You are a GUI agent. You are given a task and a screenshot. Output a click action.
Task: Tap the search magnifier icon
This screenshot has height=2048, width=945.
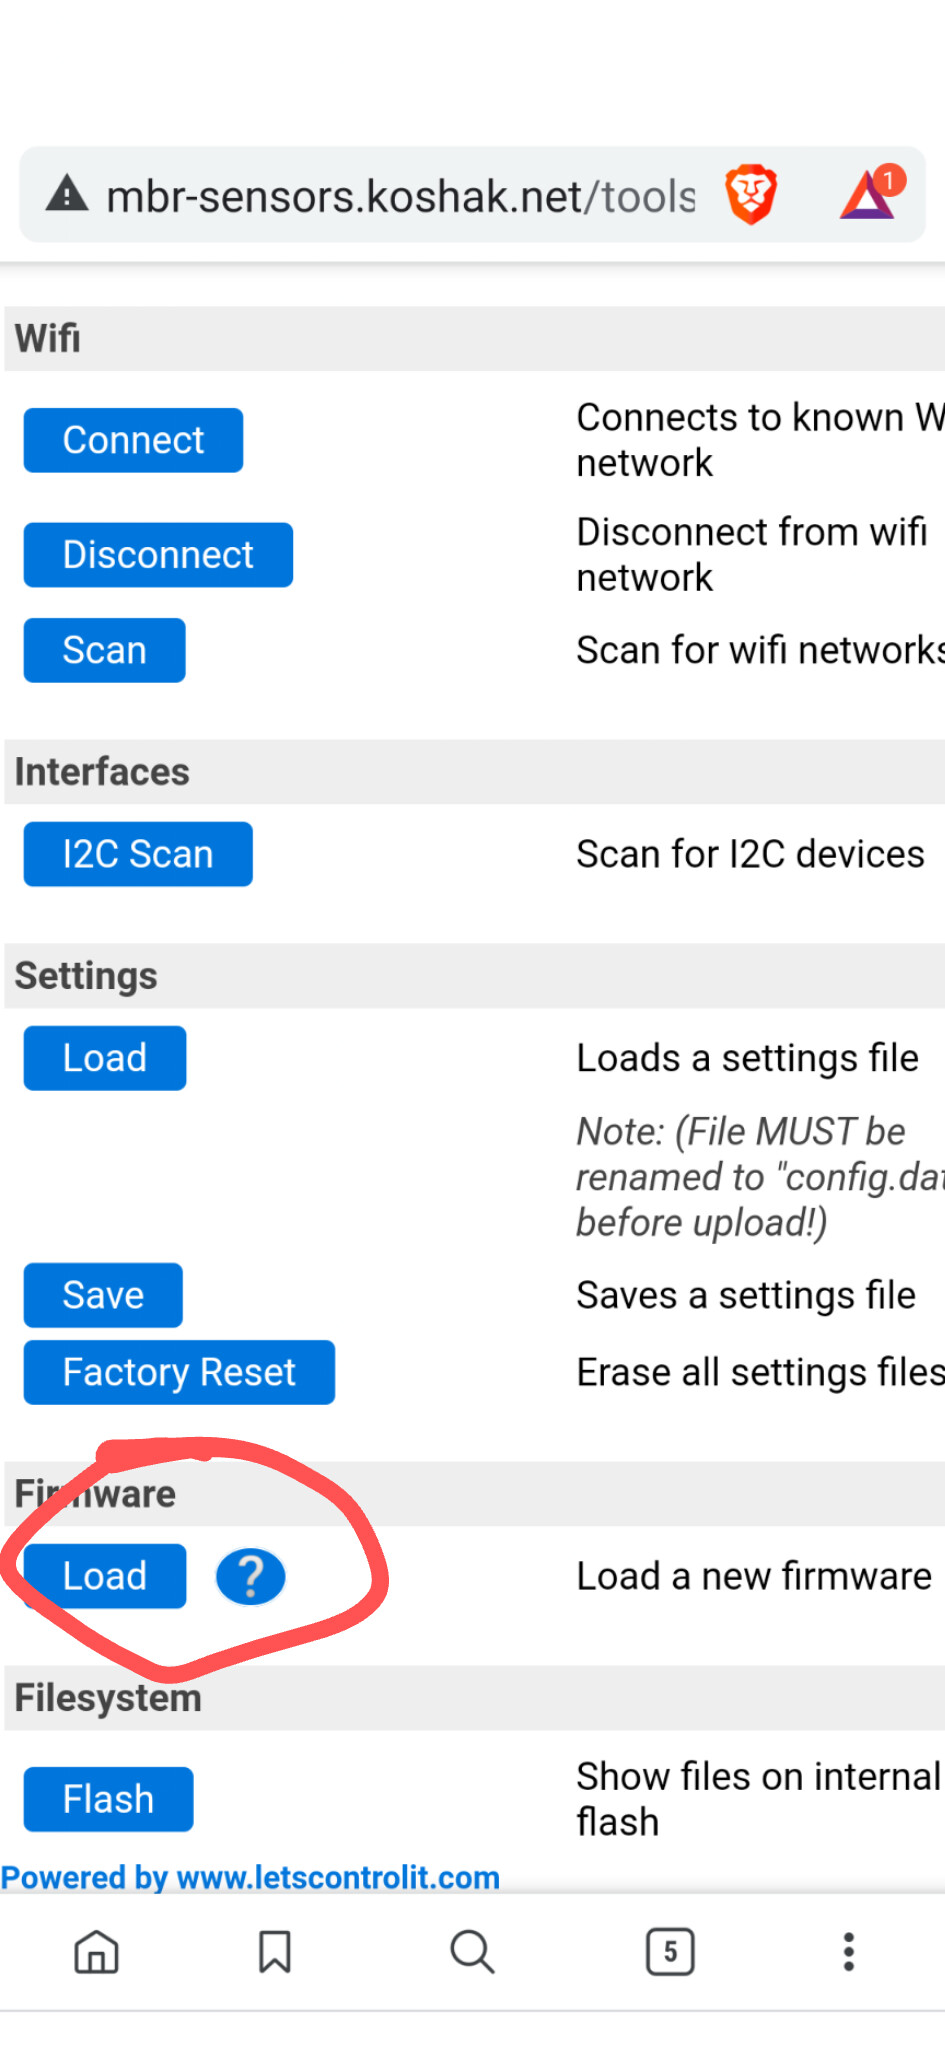[x=472, y=1951]
